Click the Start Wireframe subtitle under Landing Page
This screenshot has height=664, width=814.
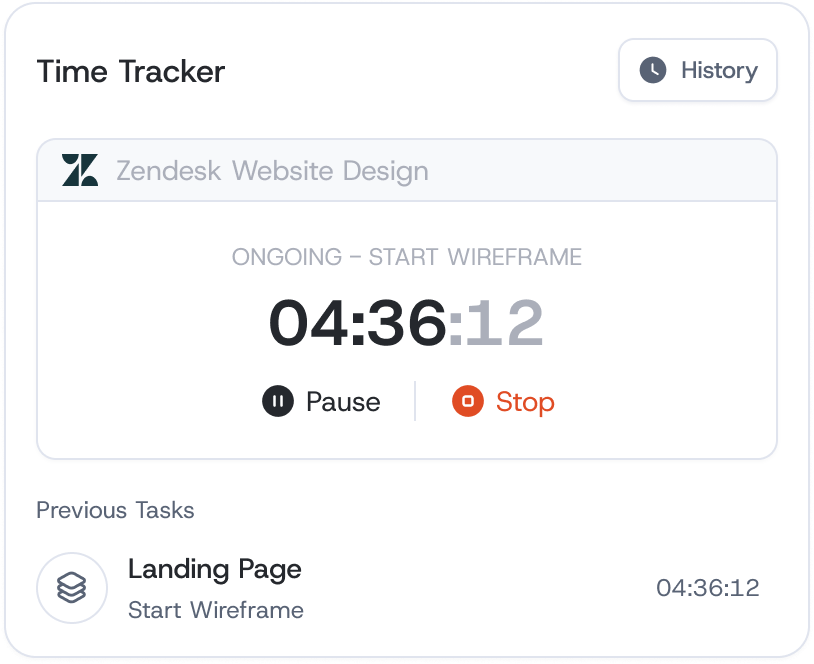(x=216, y=609)
